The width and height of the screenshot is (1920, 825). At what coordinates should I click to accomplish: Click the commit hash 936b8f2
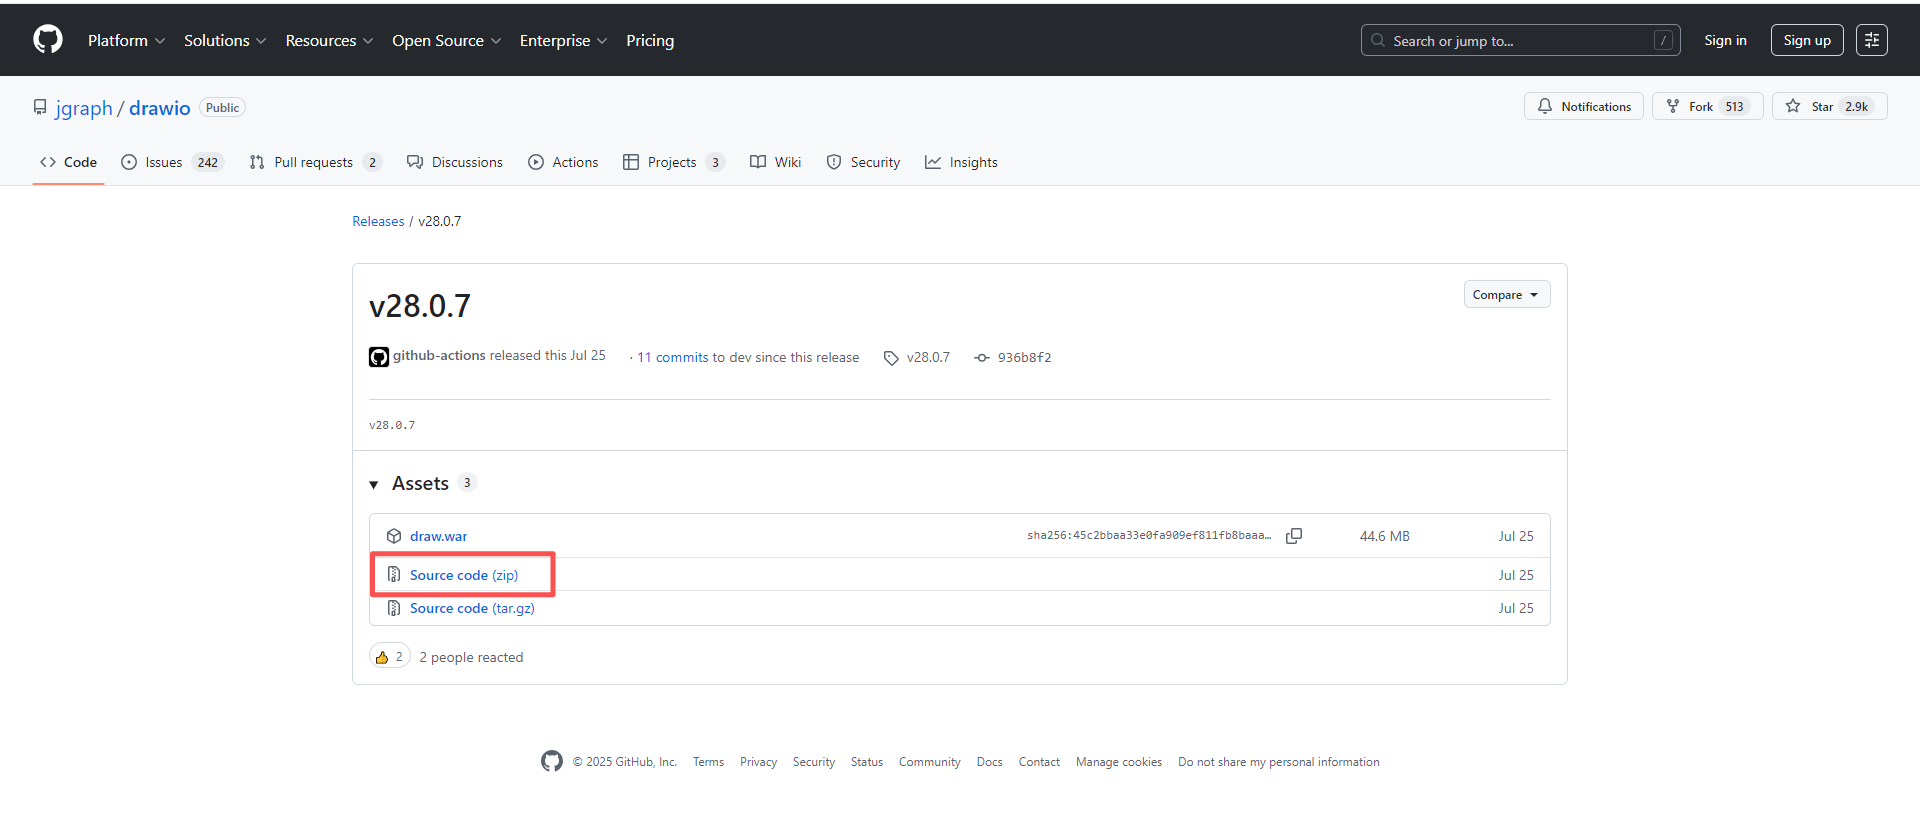coord(1023,357)
